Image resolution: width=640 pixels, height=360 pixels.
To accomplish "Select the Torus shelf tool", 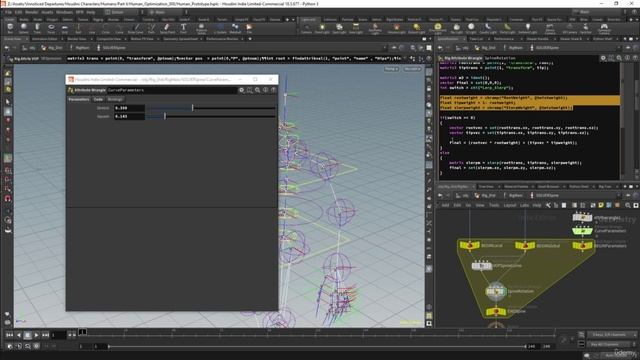I will tap(51, 28).
